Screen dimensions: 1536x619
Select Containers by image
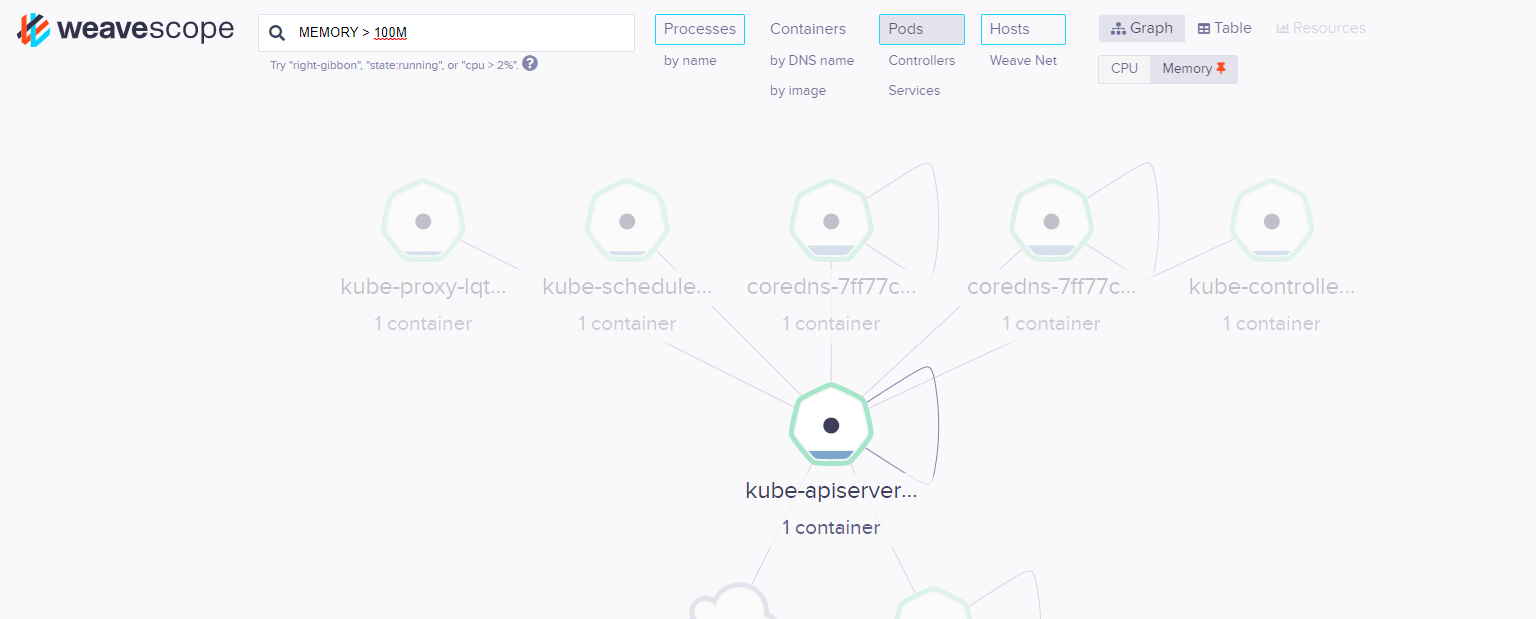pyautogui.click(x=798, y=90)
